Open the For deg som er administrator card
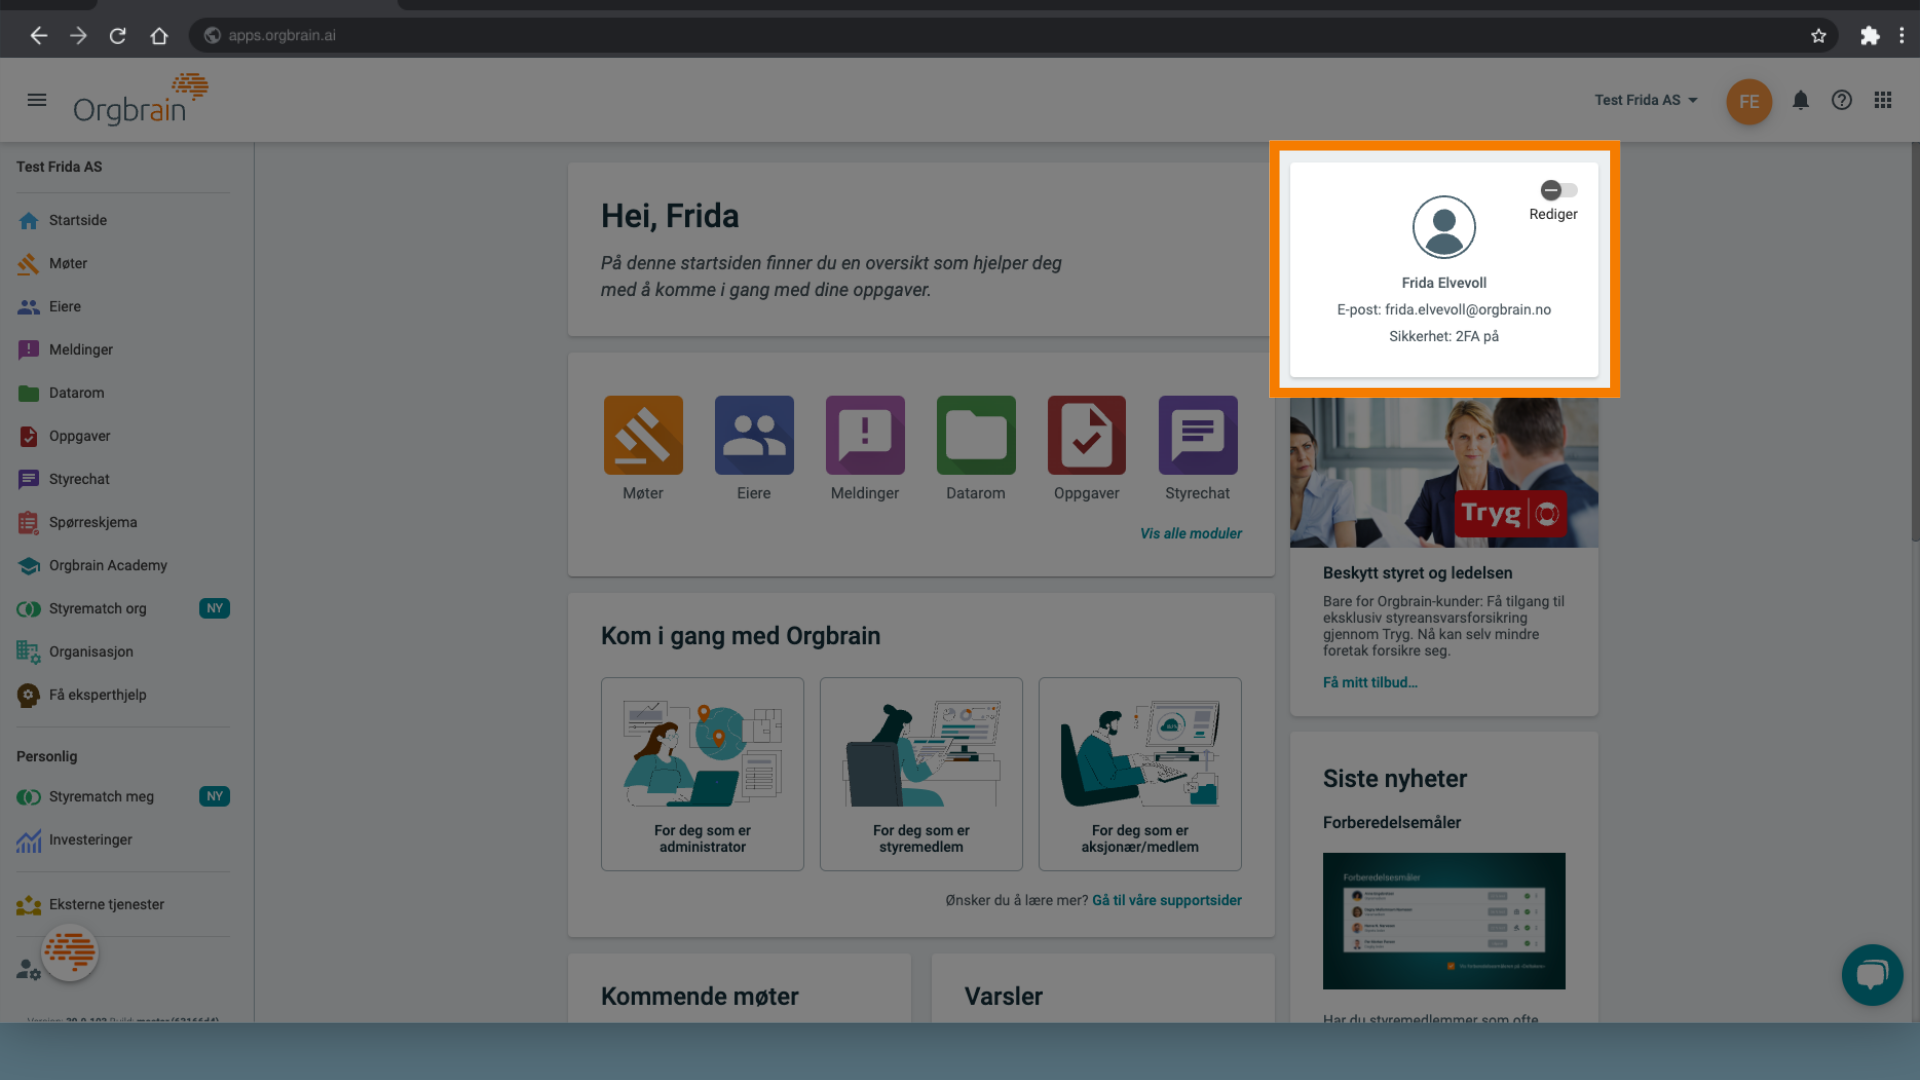Image resolution: width=1920 pixels, height=1080 pixels. 702,774
